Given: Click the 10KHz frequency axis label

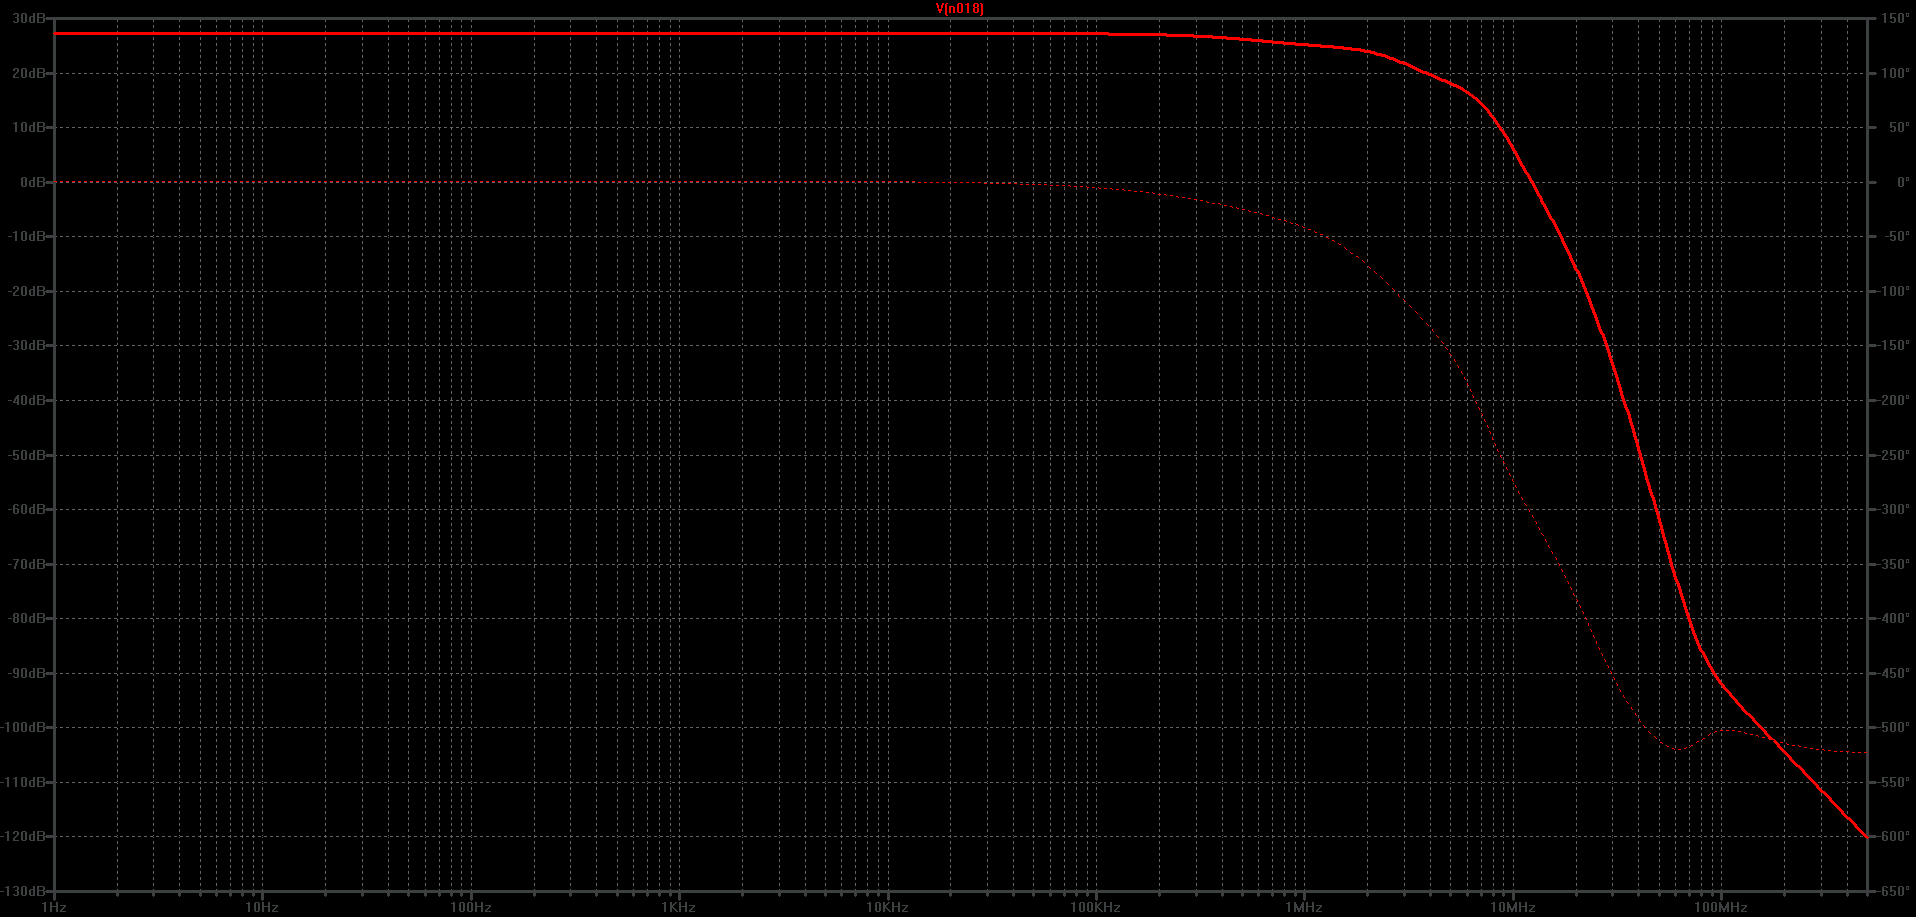Looking at the screenshot, I should click(x=887, y=907).
